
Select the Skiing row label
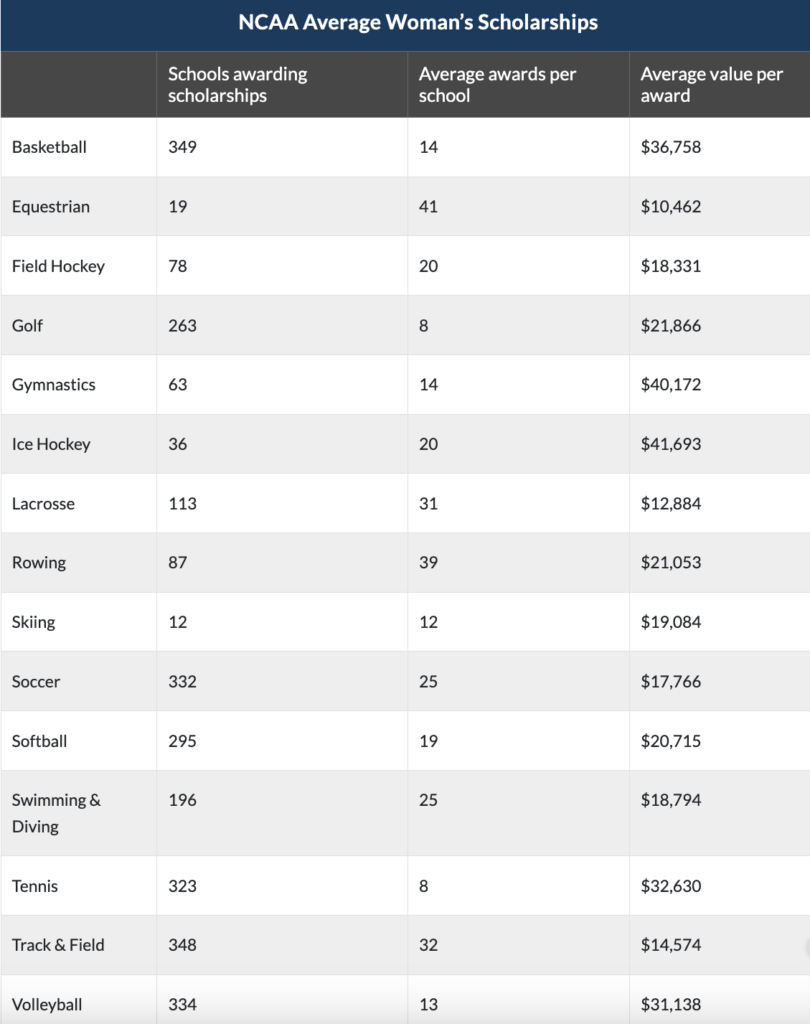coord(33,622)
